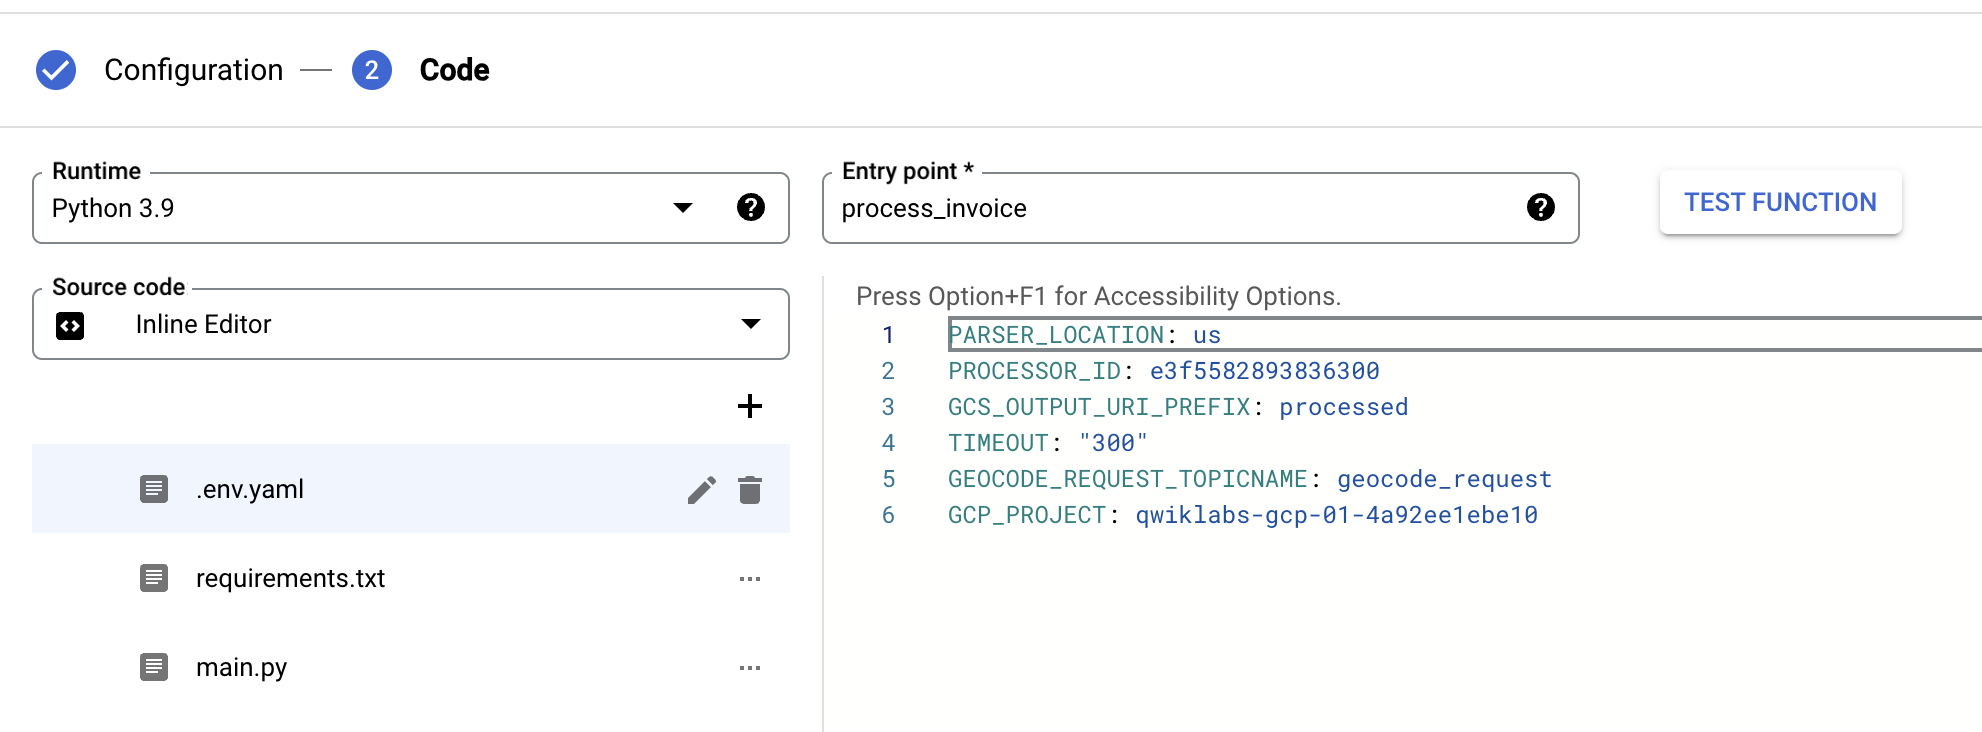Image resolution: width=1982 pixels, height=732 pixels.
Task: Click the GCS_OUTPUT_URI_PREFIX key
Action: click(1099, 407)
